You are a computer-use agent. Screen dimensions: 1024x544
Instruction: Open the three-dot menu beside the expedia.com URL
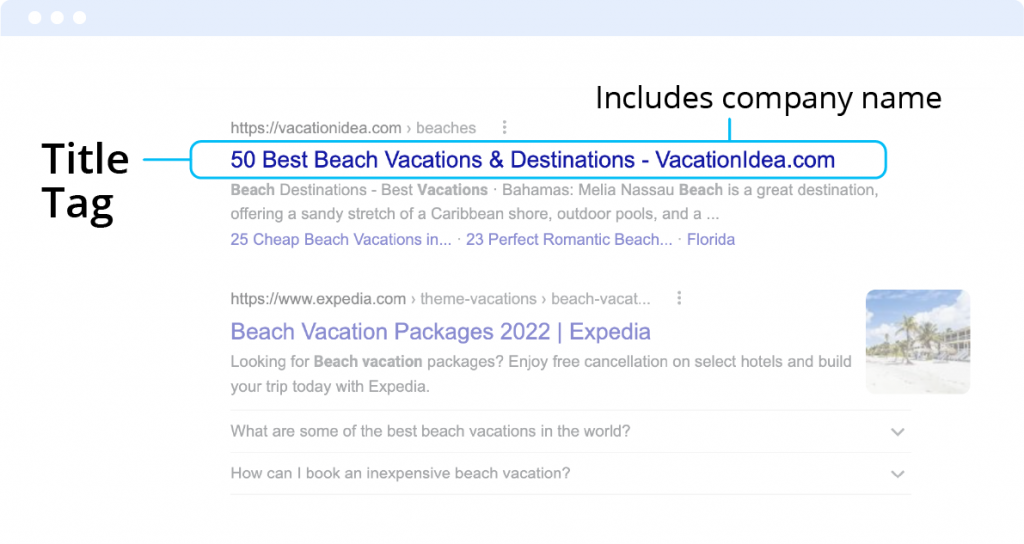click(x=679, y=298)
